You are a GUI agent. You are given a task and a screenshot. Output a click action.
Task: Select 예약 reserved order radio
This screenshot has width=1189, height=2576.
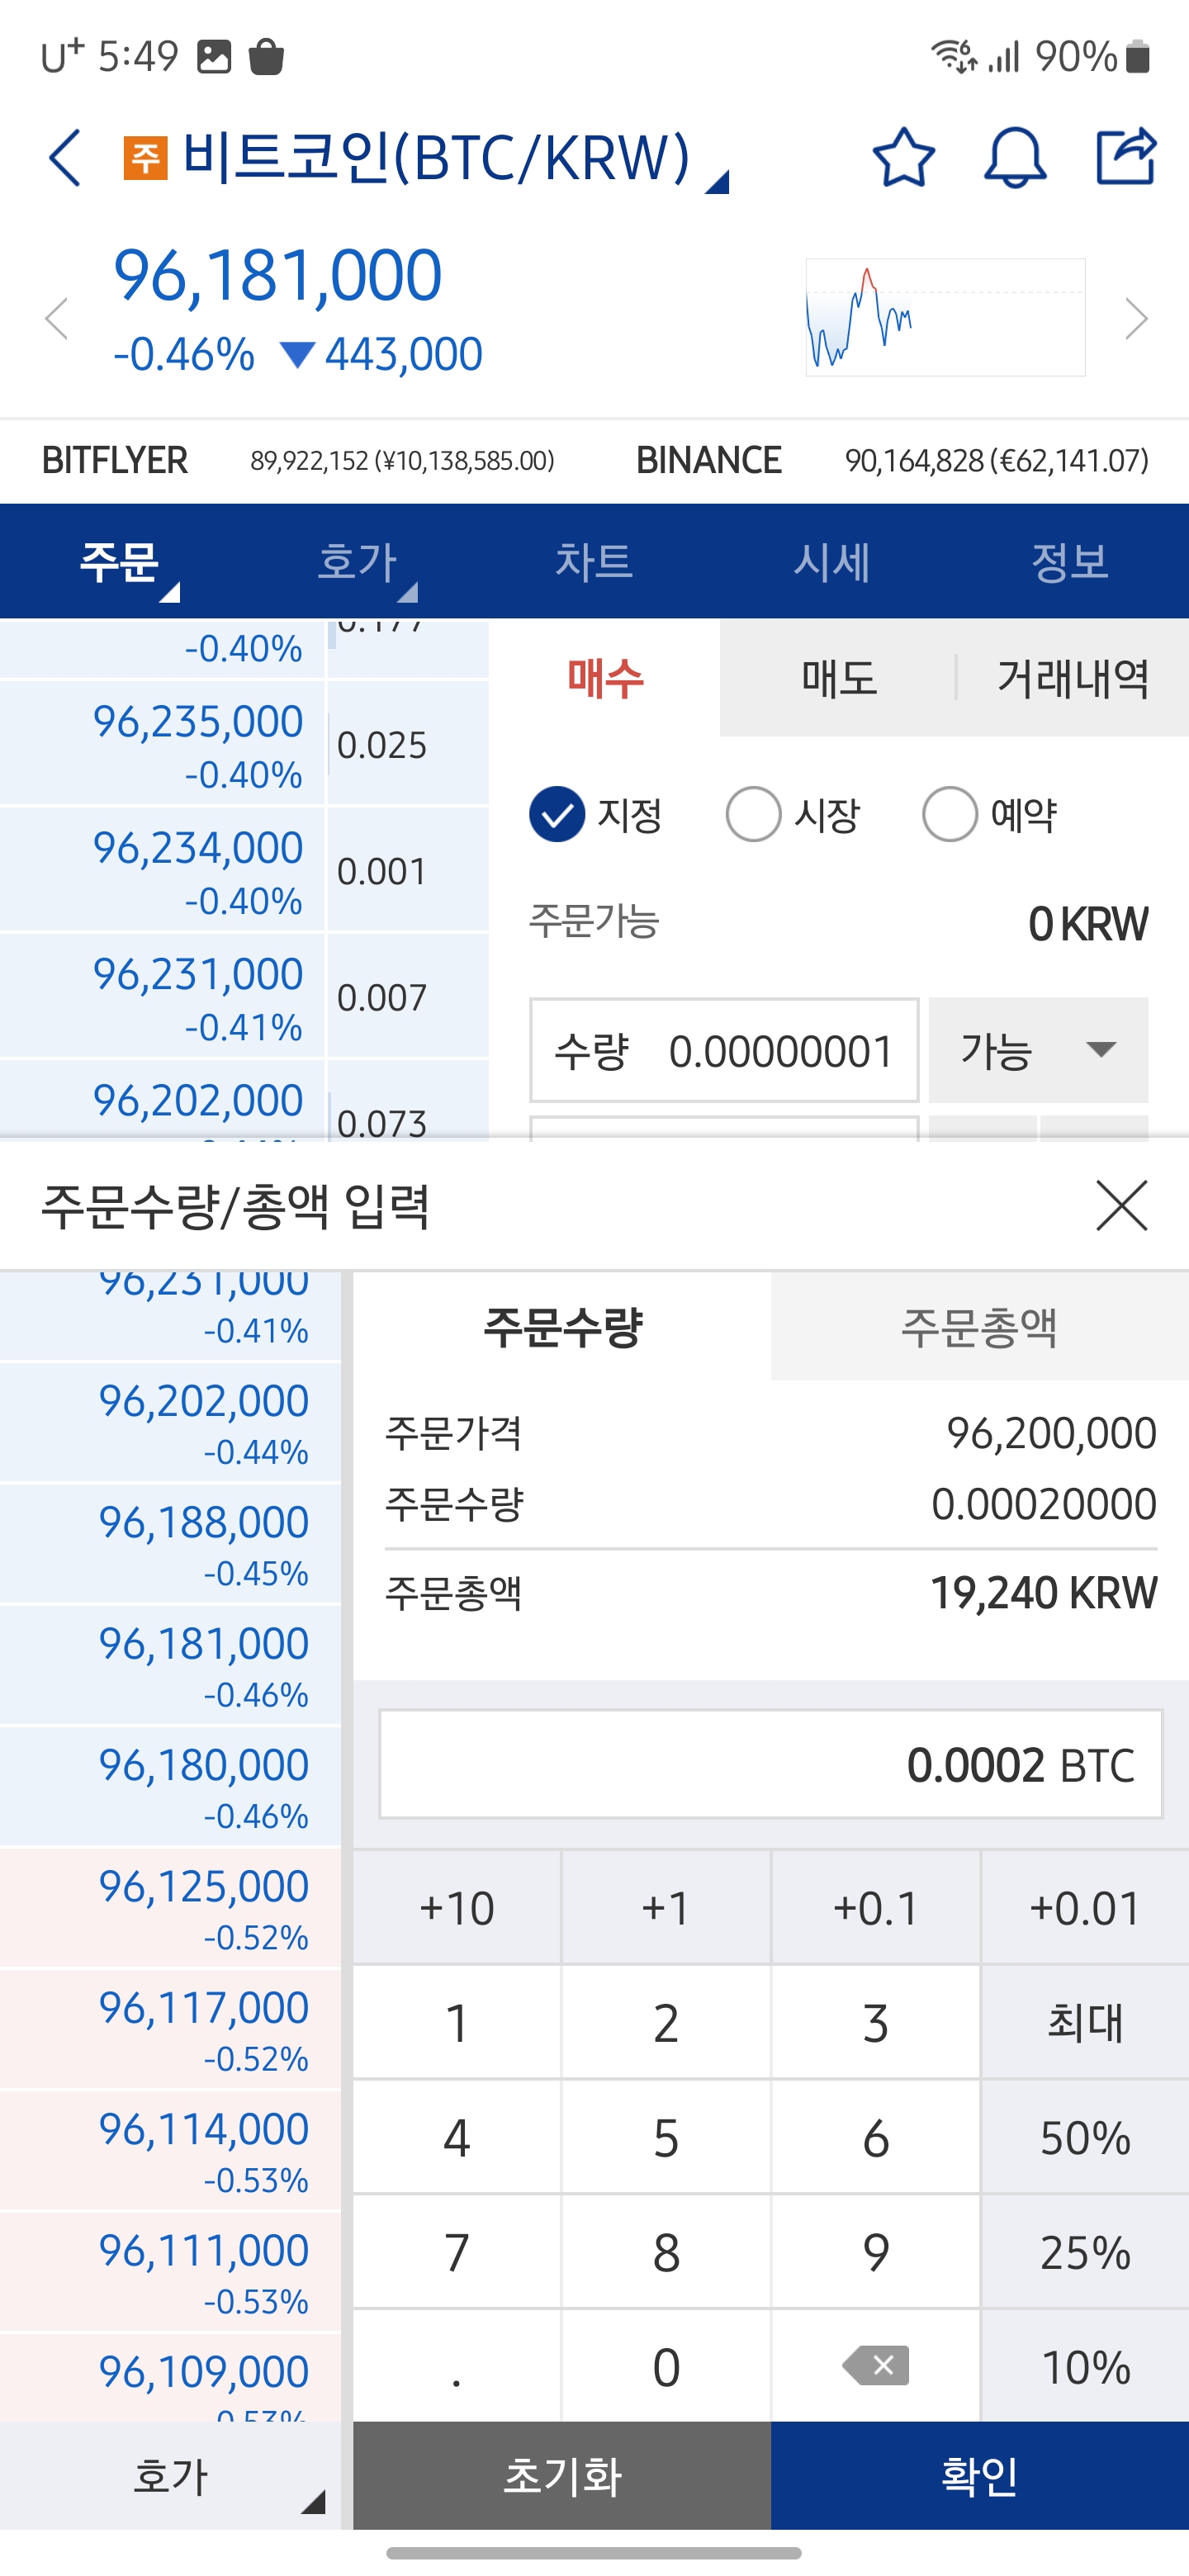click(949, 814)
